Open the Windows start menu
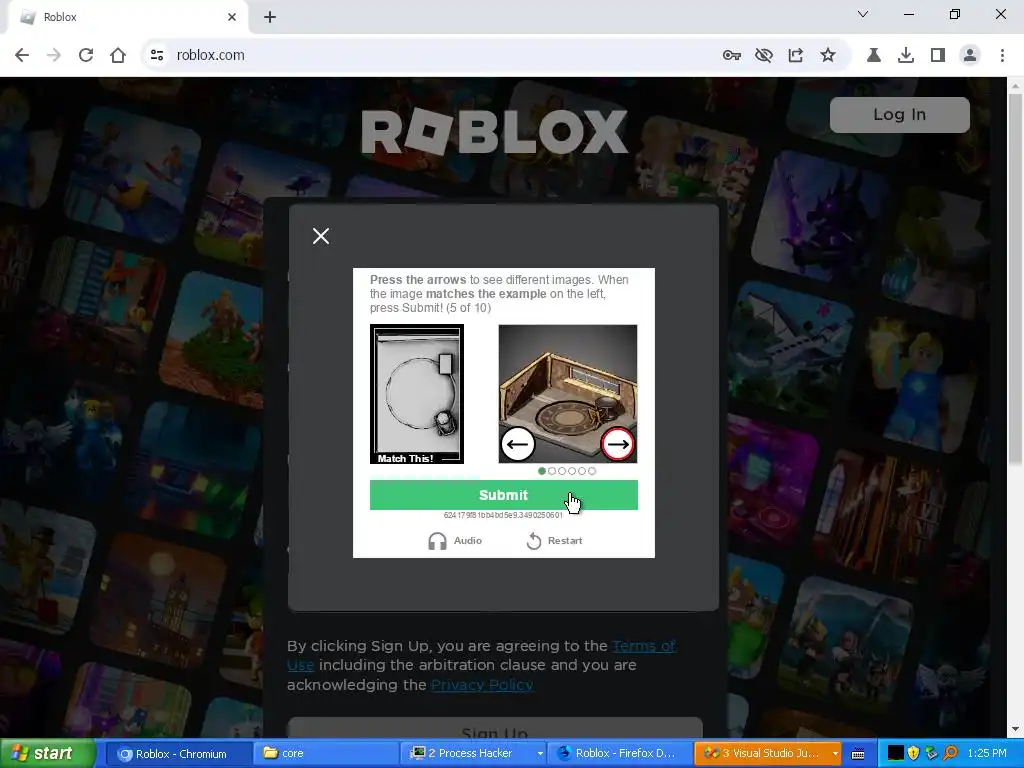The image size is (1024, 768). click(x=48, y=754)
